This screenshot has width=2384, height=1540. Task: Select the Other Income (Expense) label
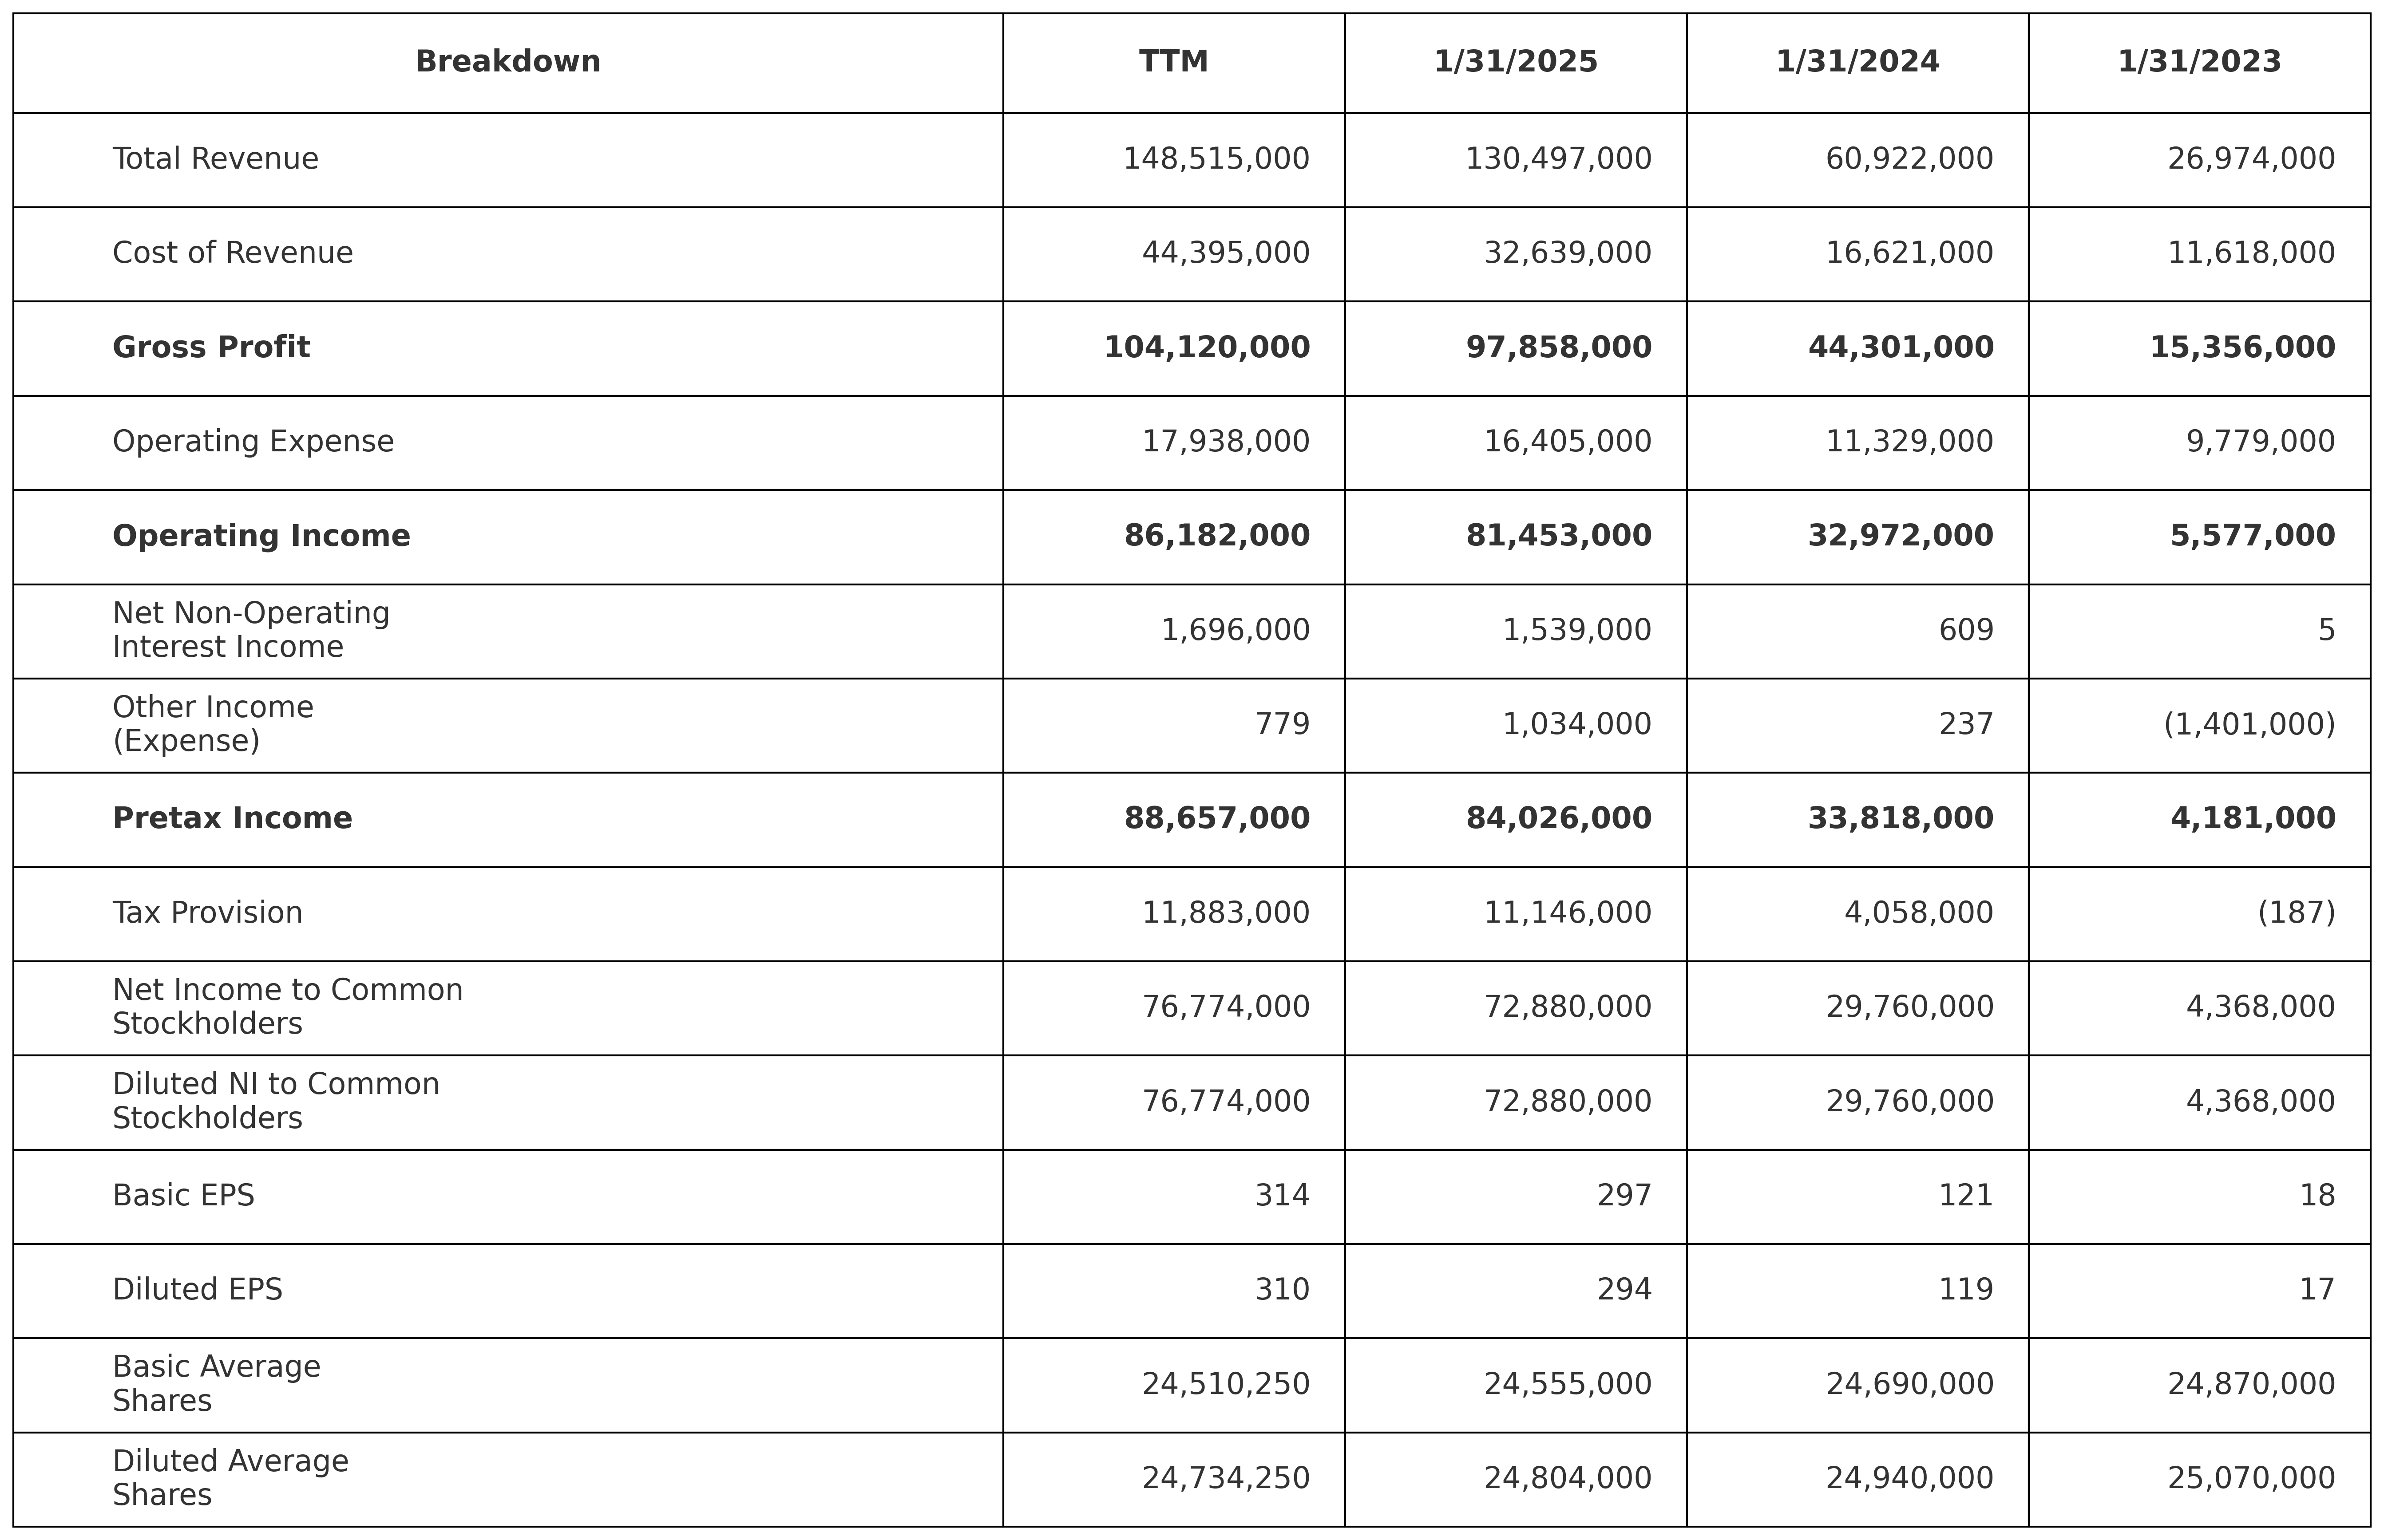pos(213,724)
